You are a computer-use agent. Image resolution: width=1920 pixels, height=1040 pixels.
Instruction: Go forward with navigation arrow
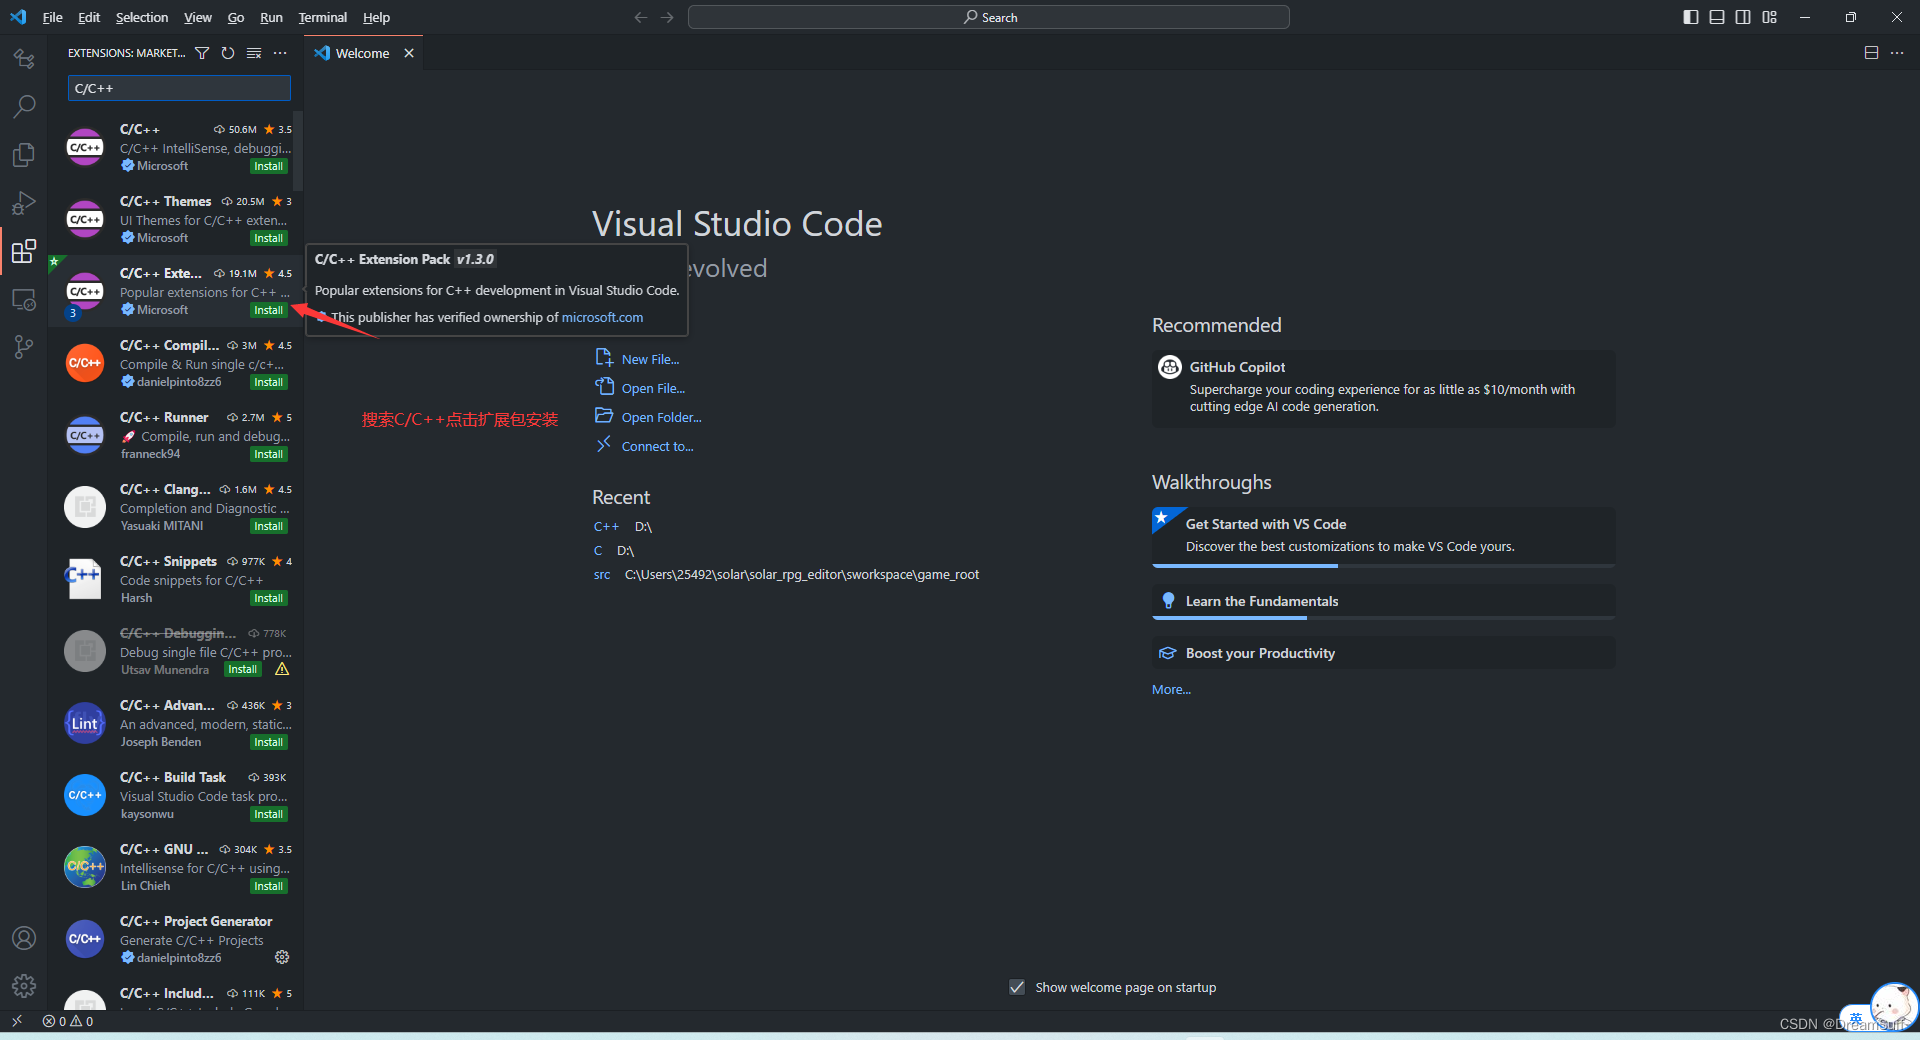pos(667,17)
